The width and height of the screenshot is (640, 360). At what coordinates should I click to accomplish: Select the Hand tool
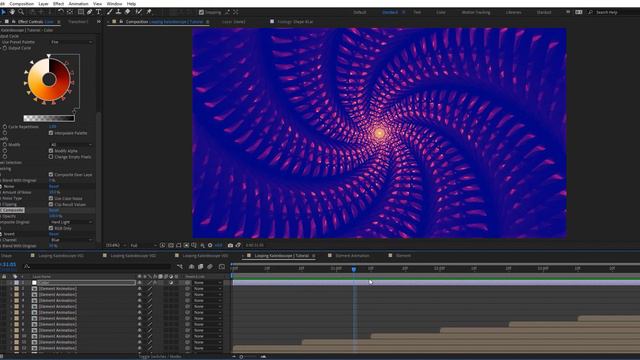(x=12, y=12)
